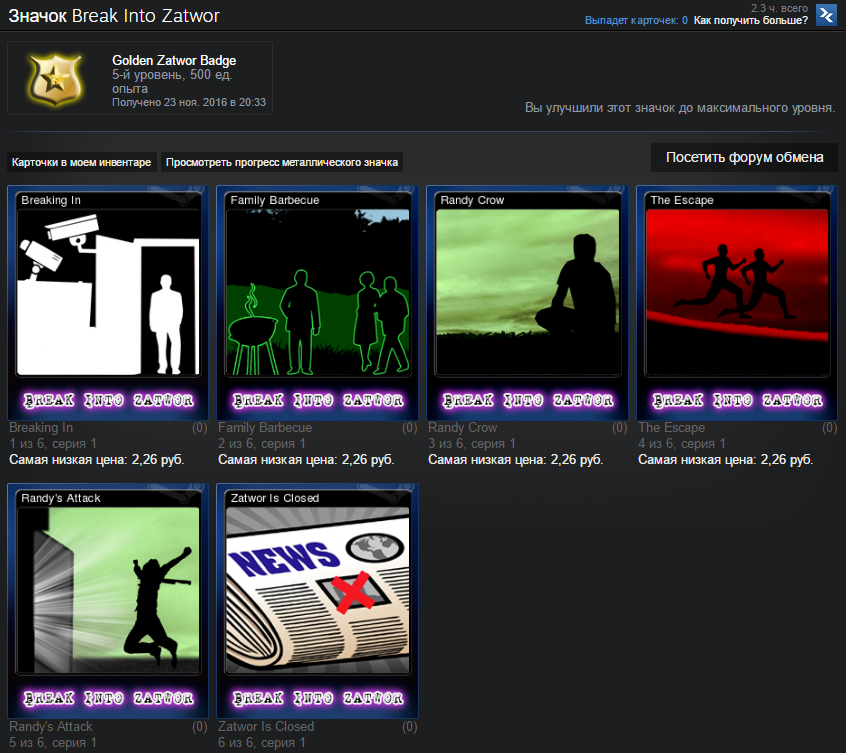Screen dimensions: 846x753
Task: Click '5-й уровень, 500 ед. опыта' text
Action: pos(172,81)
